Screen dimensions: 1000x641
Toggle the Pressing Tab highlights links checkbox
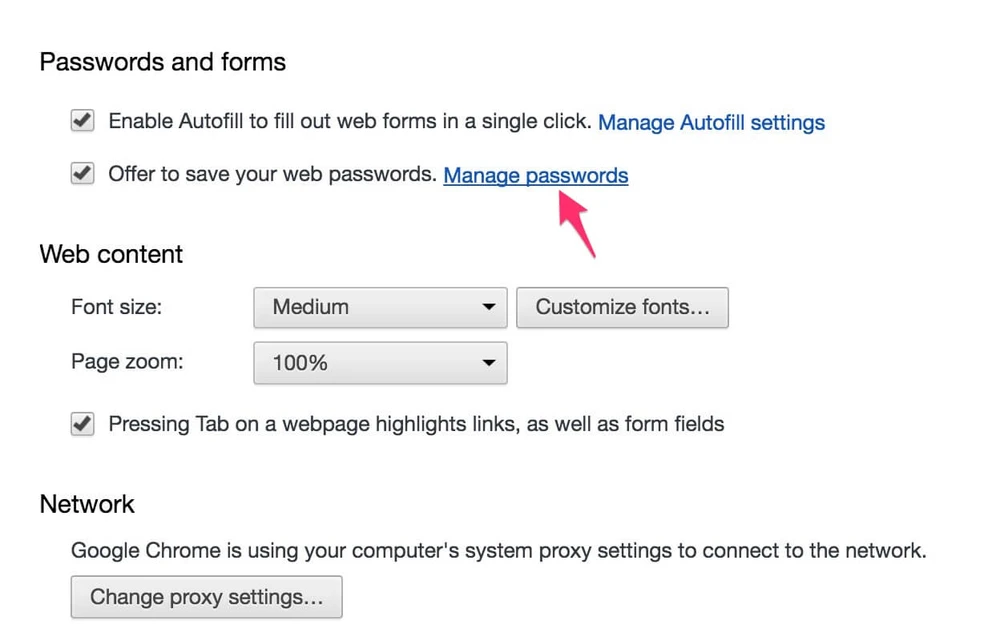click(x=82, y=424)
